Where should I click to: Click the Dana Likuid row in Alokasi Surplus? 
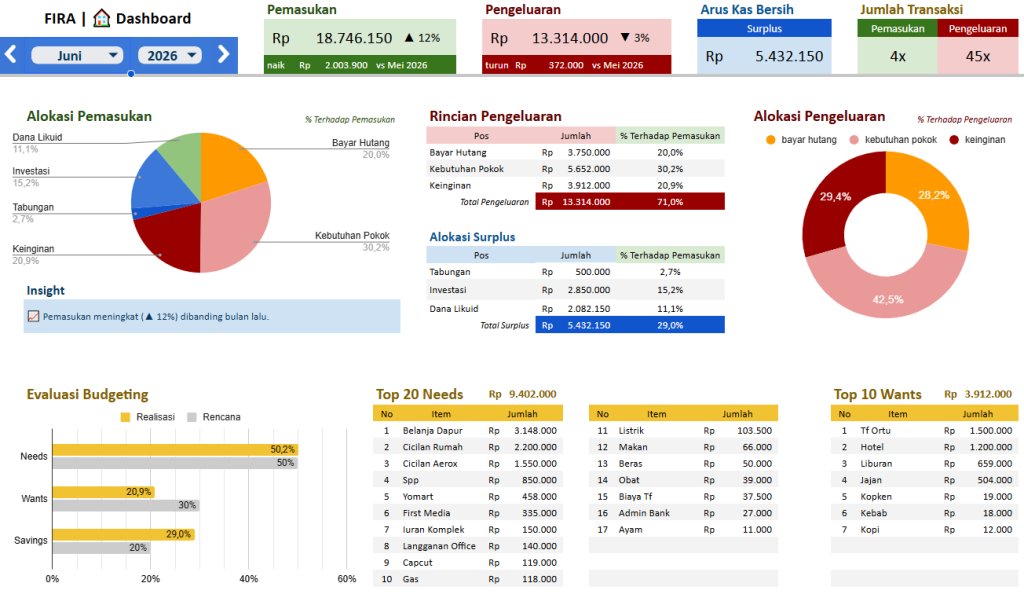click(575, 308)
